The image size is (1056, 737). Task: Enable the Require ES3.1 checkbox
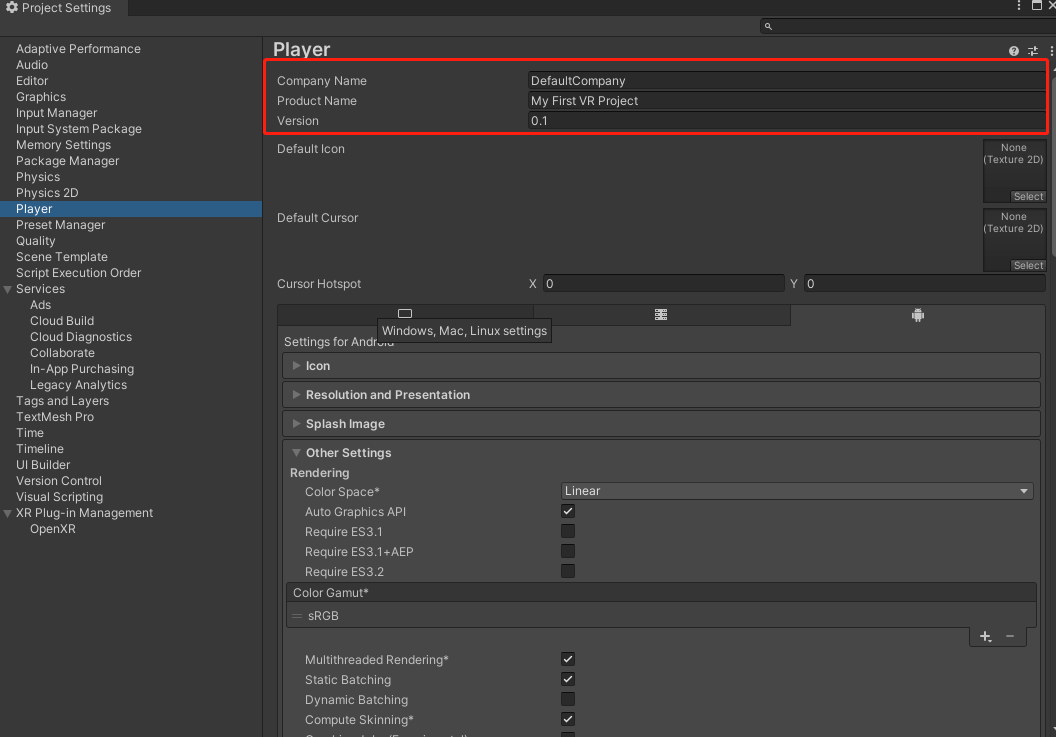click(x=568, y=531)
